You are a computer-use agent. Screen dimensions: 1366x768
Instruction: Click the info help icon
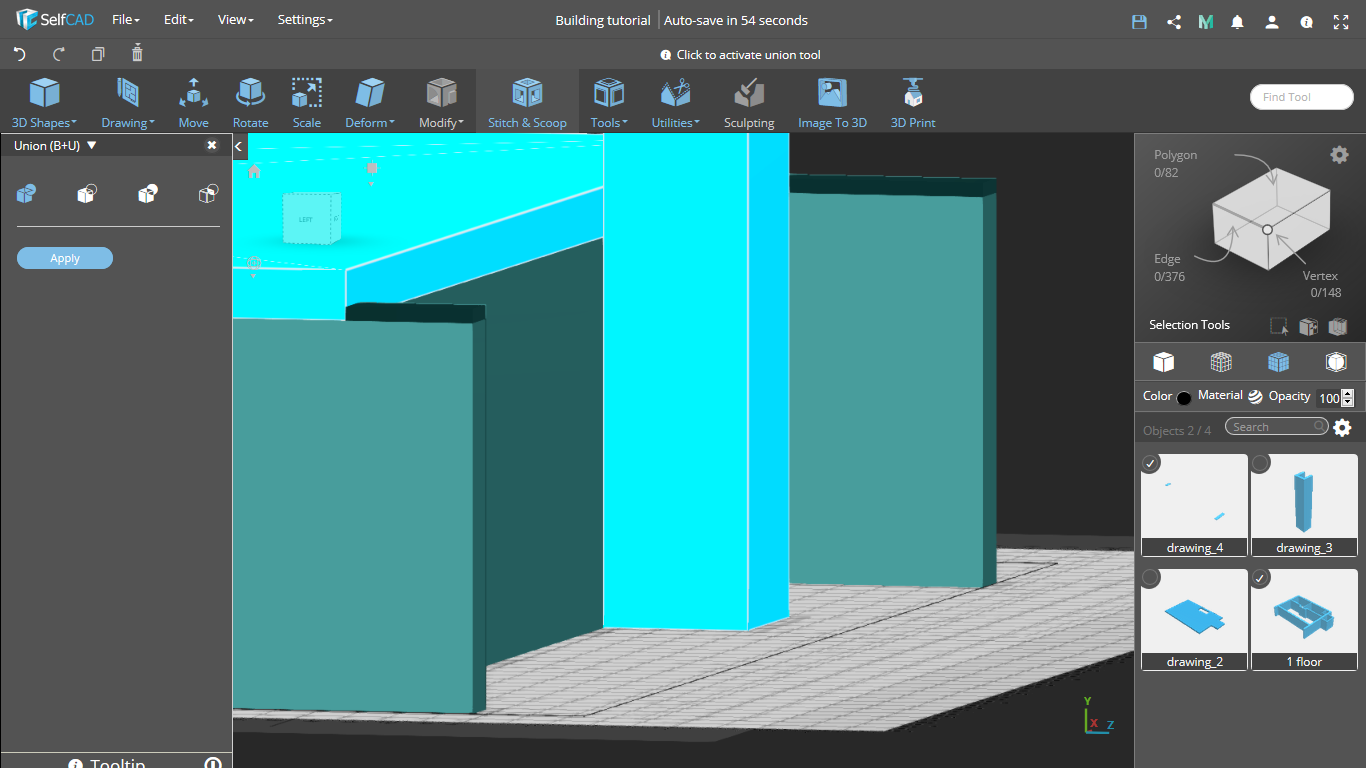pyautogui.click(x=1306, y=21)
